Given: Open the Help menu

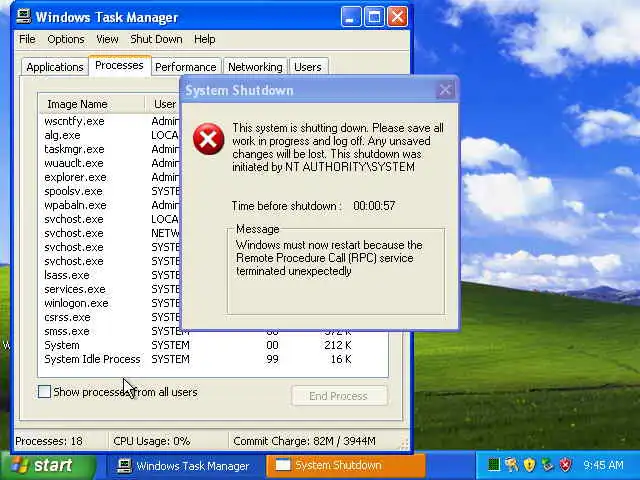Looking at the screenshot, I should tap(204, 39).
